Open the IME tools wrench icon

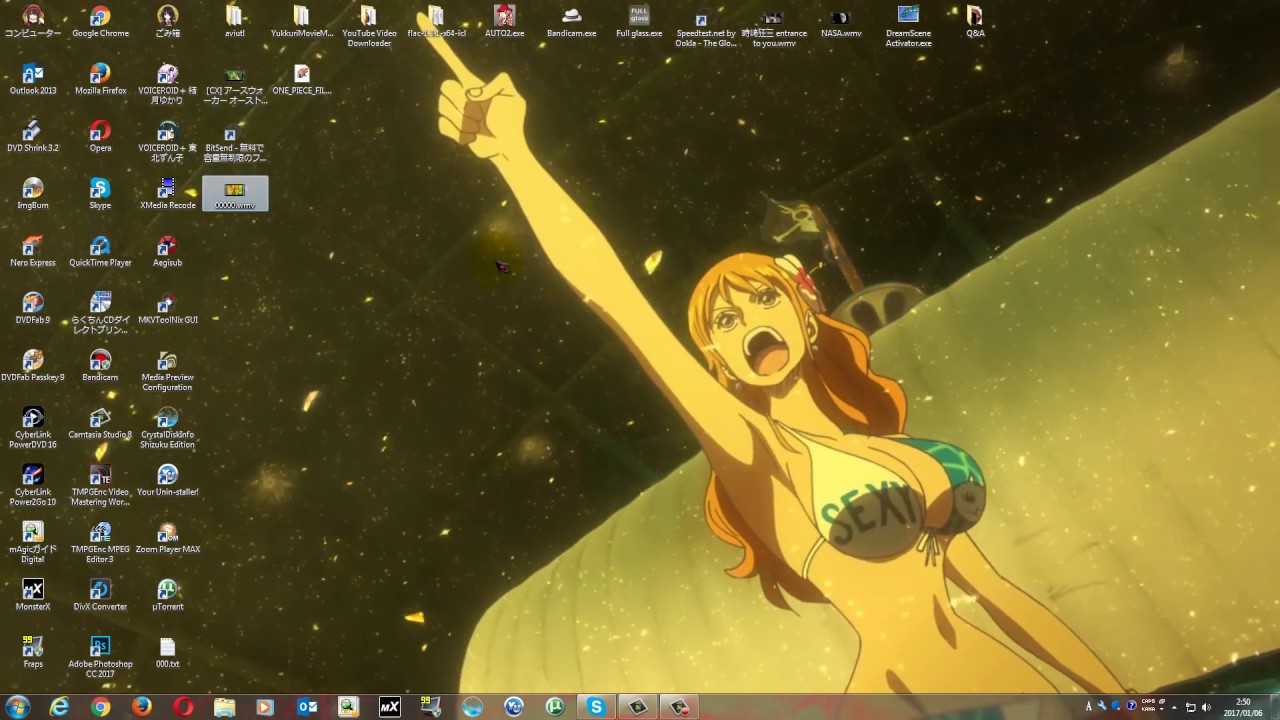point(1102,706)
